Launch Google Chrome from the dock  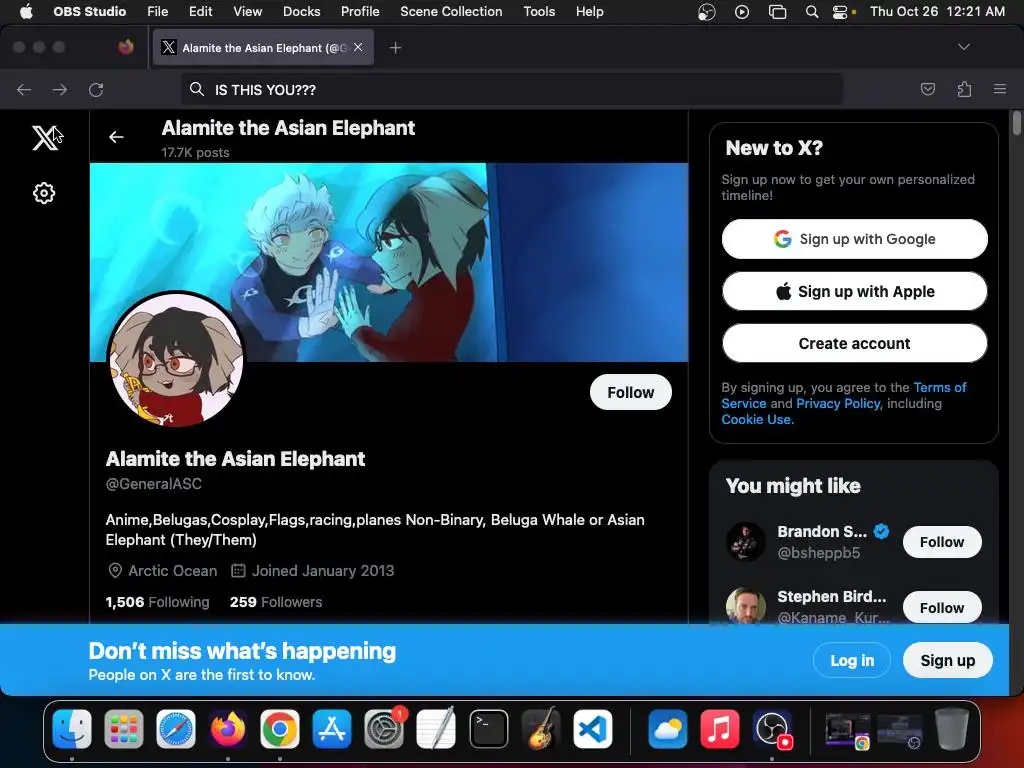[x=280, y=729]
